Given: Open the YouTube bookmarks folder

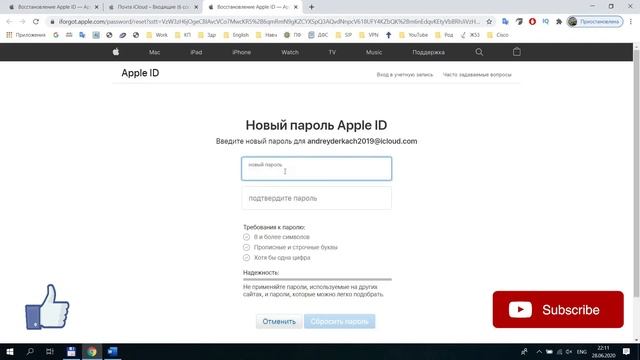Looking at the screenshot, I should coord(413,35).
